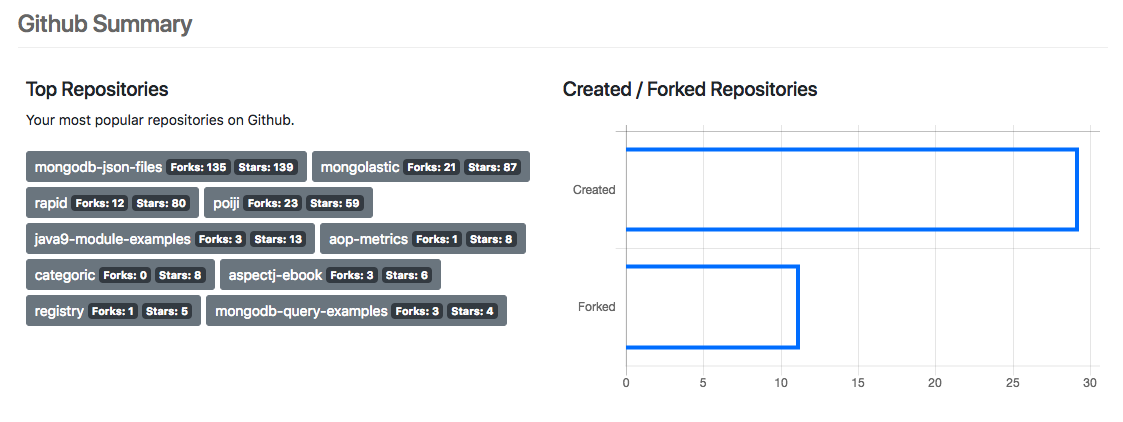Click the Created bar in the chart

click(851, 189)
